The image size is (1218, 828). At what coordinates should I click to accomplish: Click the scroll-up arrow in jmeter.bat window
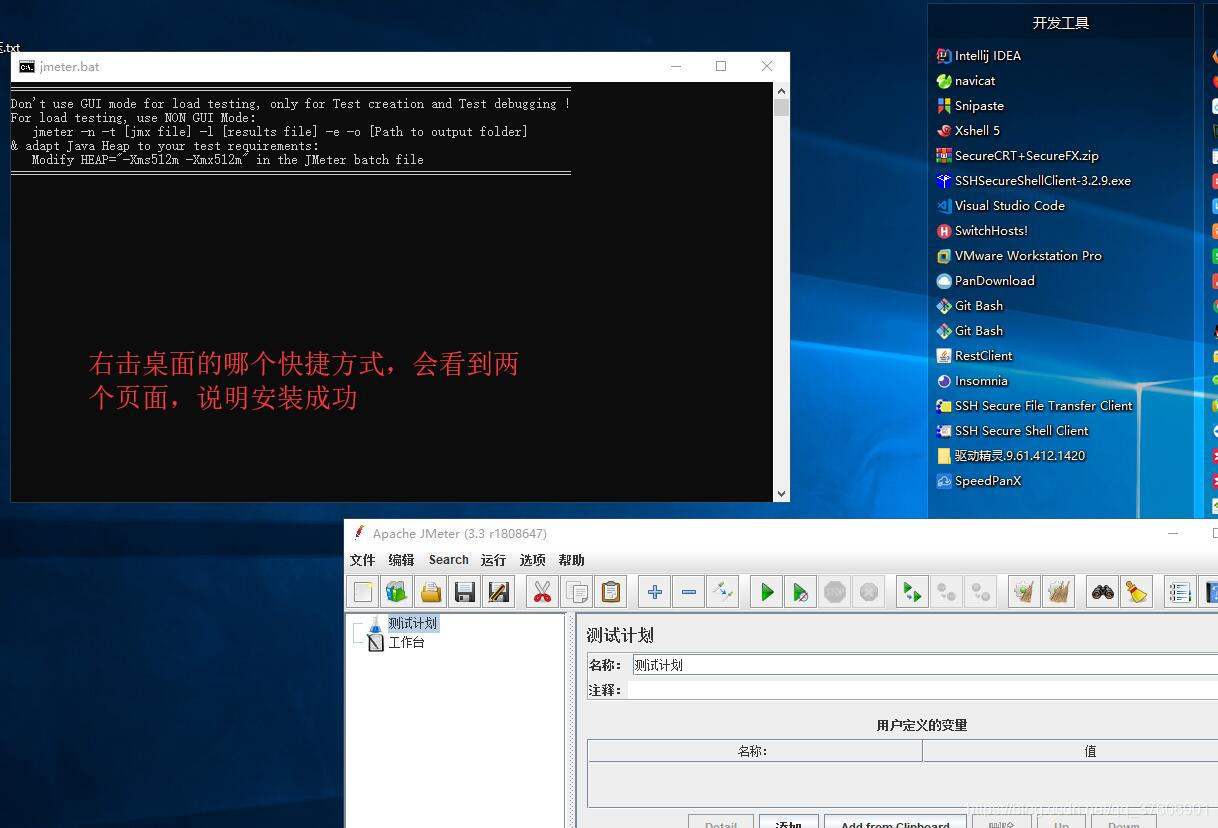pyautogui.click(x=781, y=91)
